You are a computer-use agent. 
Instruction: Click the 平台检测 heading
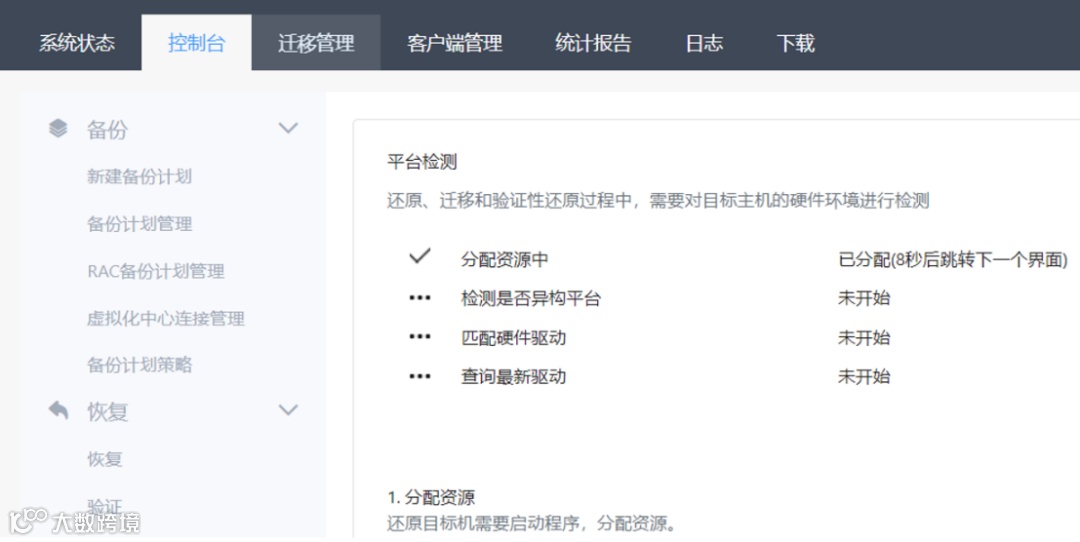coord(422,162)
